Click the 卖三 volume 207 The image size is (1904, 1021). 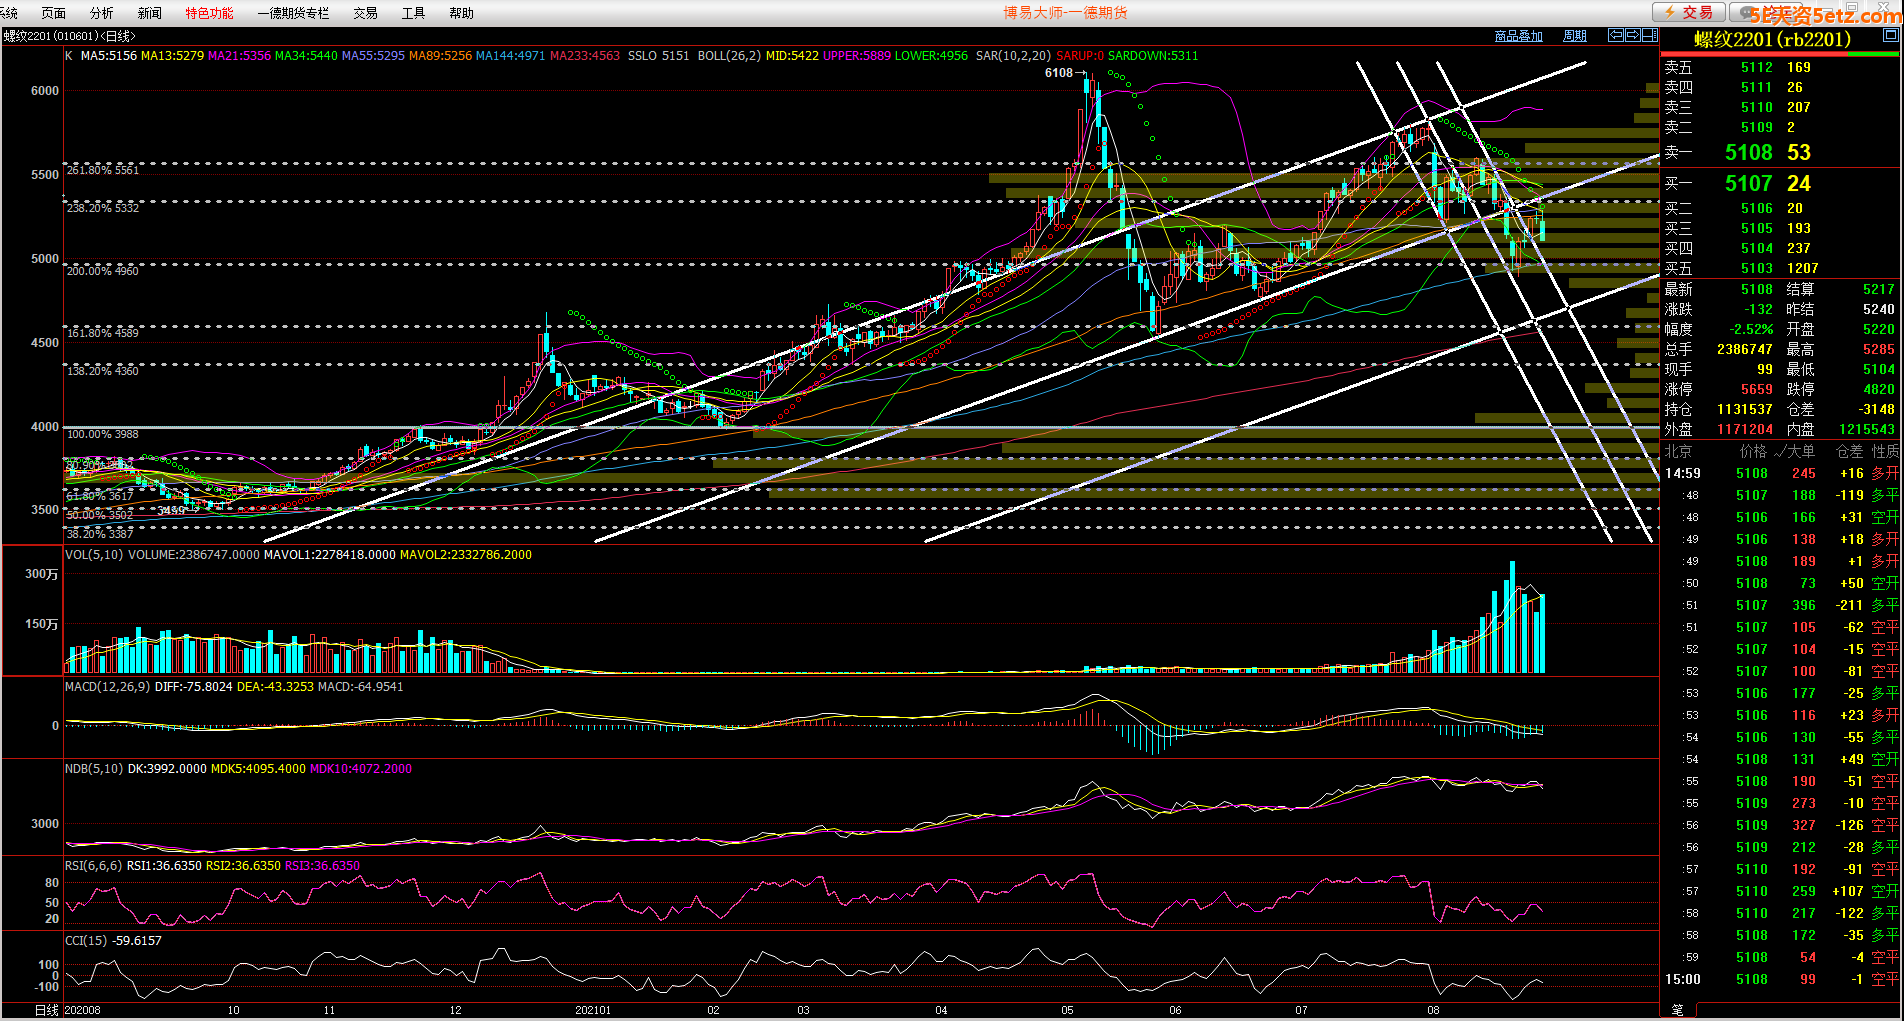pyautogui.click(x=1799, y=107)
